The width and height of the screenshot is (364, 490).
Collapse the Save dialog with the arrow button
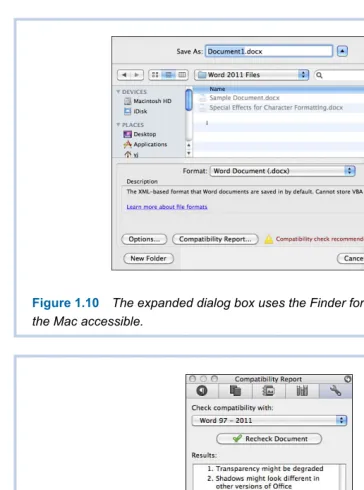342,51
